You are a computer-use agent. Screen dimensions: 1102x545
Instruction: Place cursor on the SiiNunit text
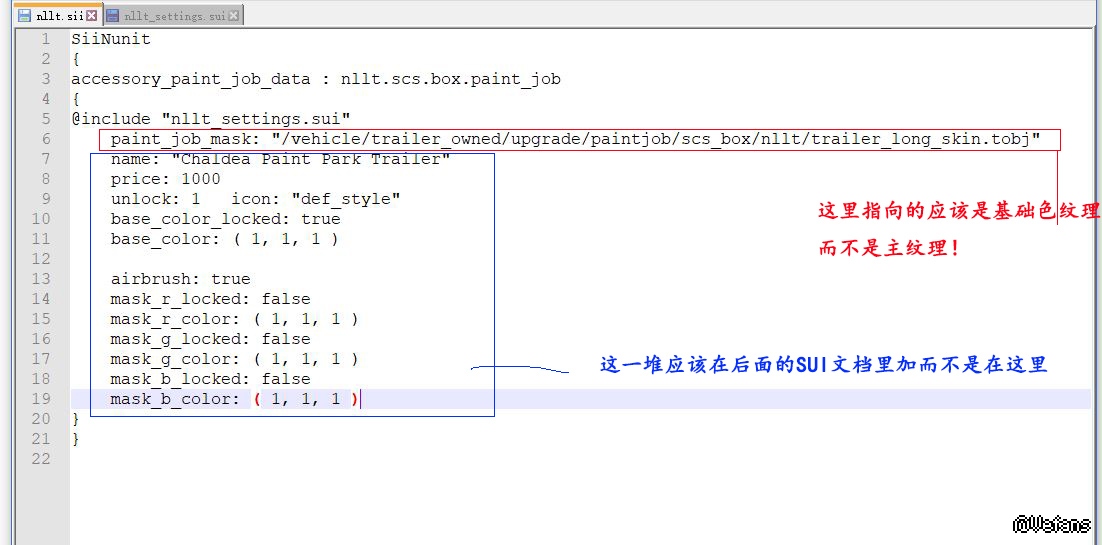click(x=111, y=39)
